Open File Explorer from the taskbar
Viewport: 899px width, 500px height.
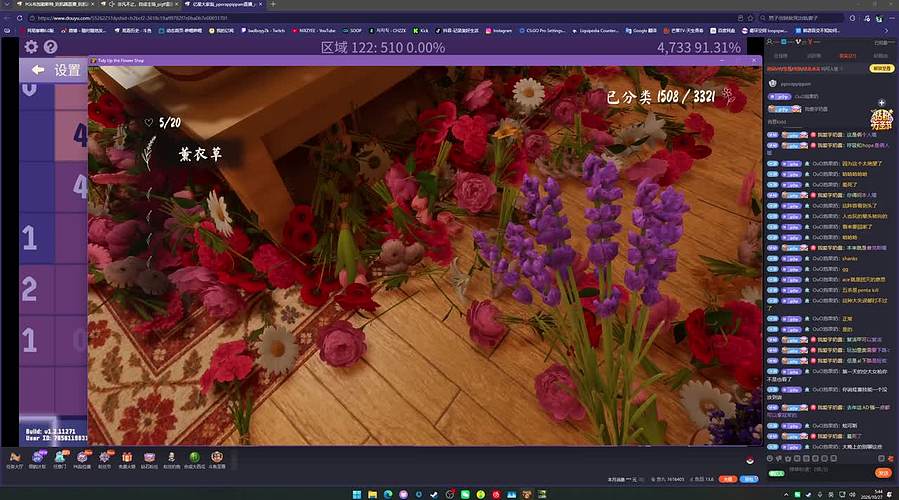click(x=372, y=494)
